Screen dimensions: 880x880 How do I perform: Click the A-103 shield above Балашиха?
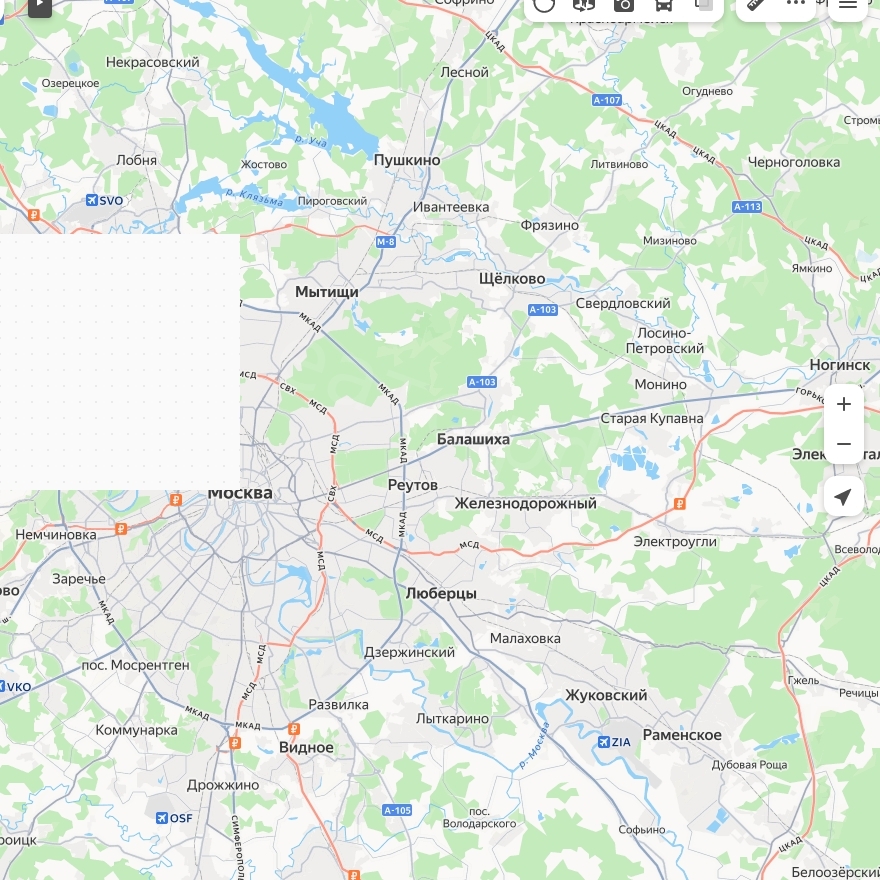pos(482,382)
